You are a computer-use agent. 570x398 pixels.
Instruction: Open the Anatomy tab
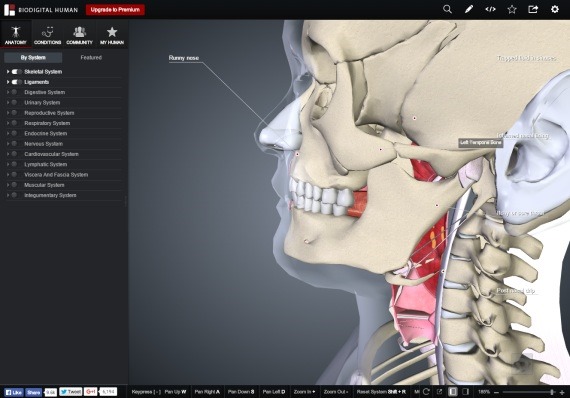[16, 35]
